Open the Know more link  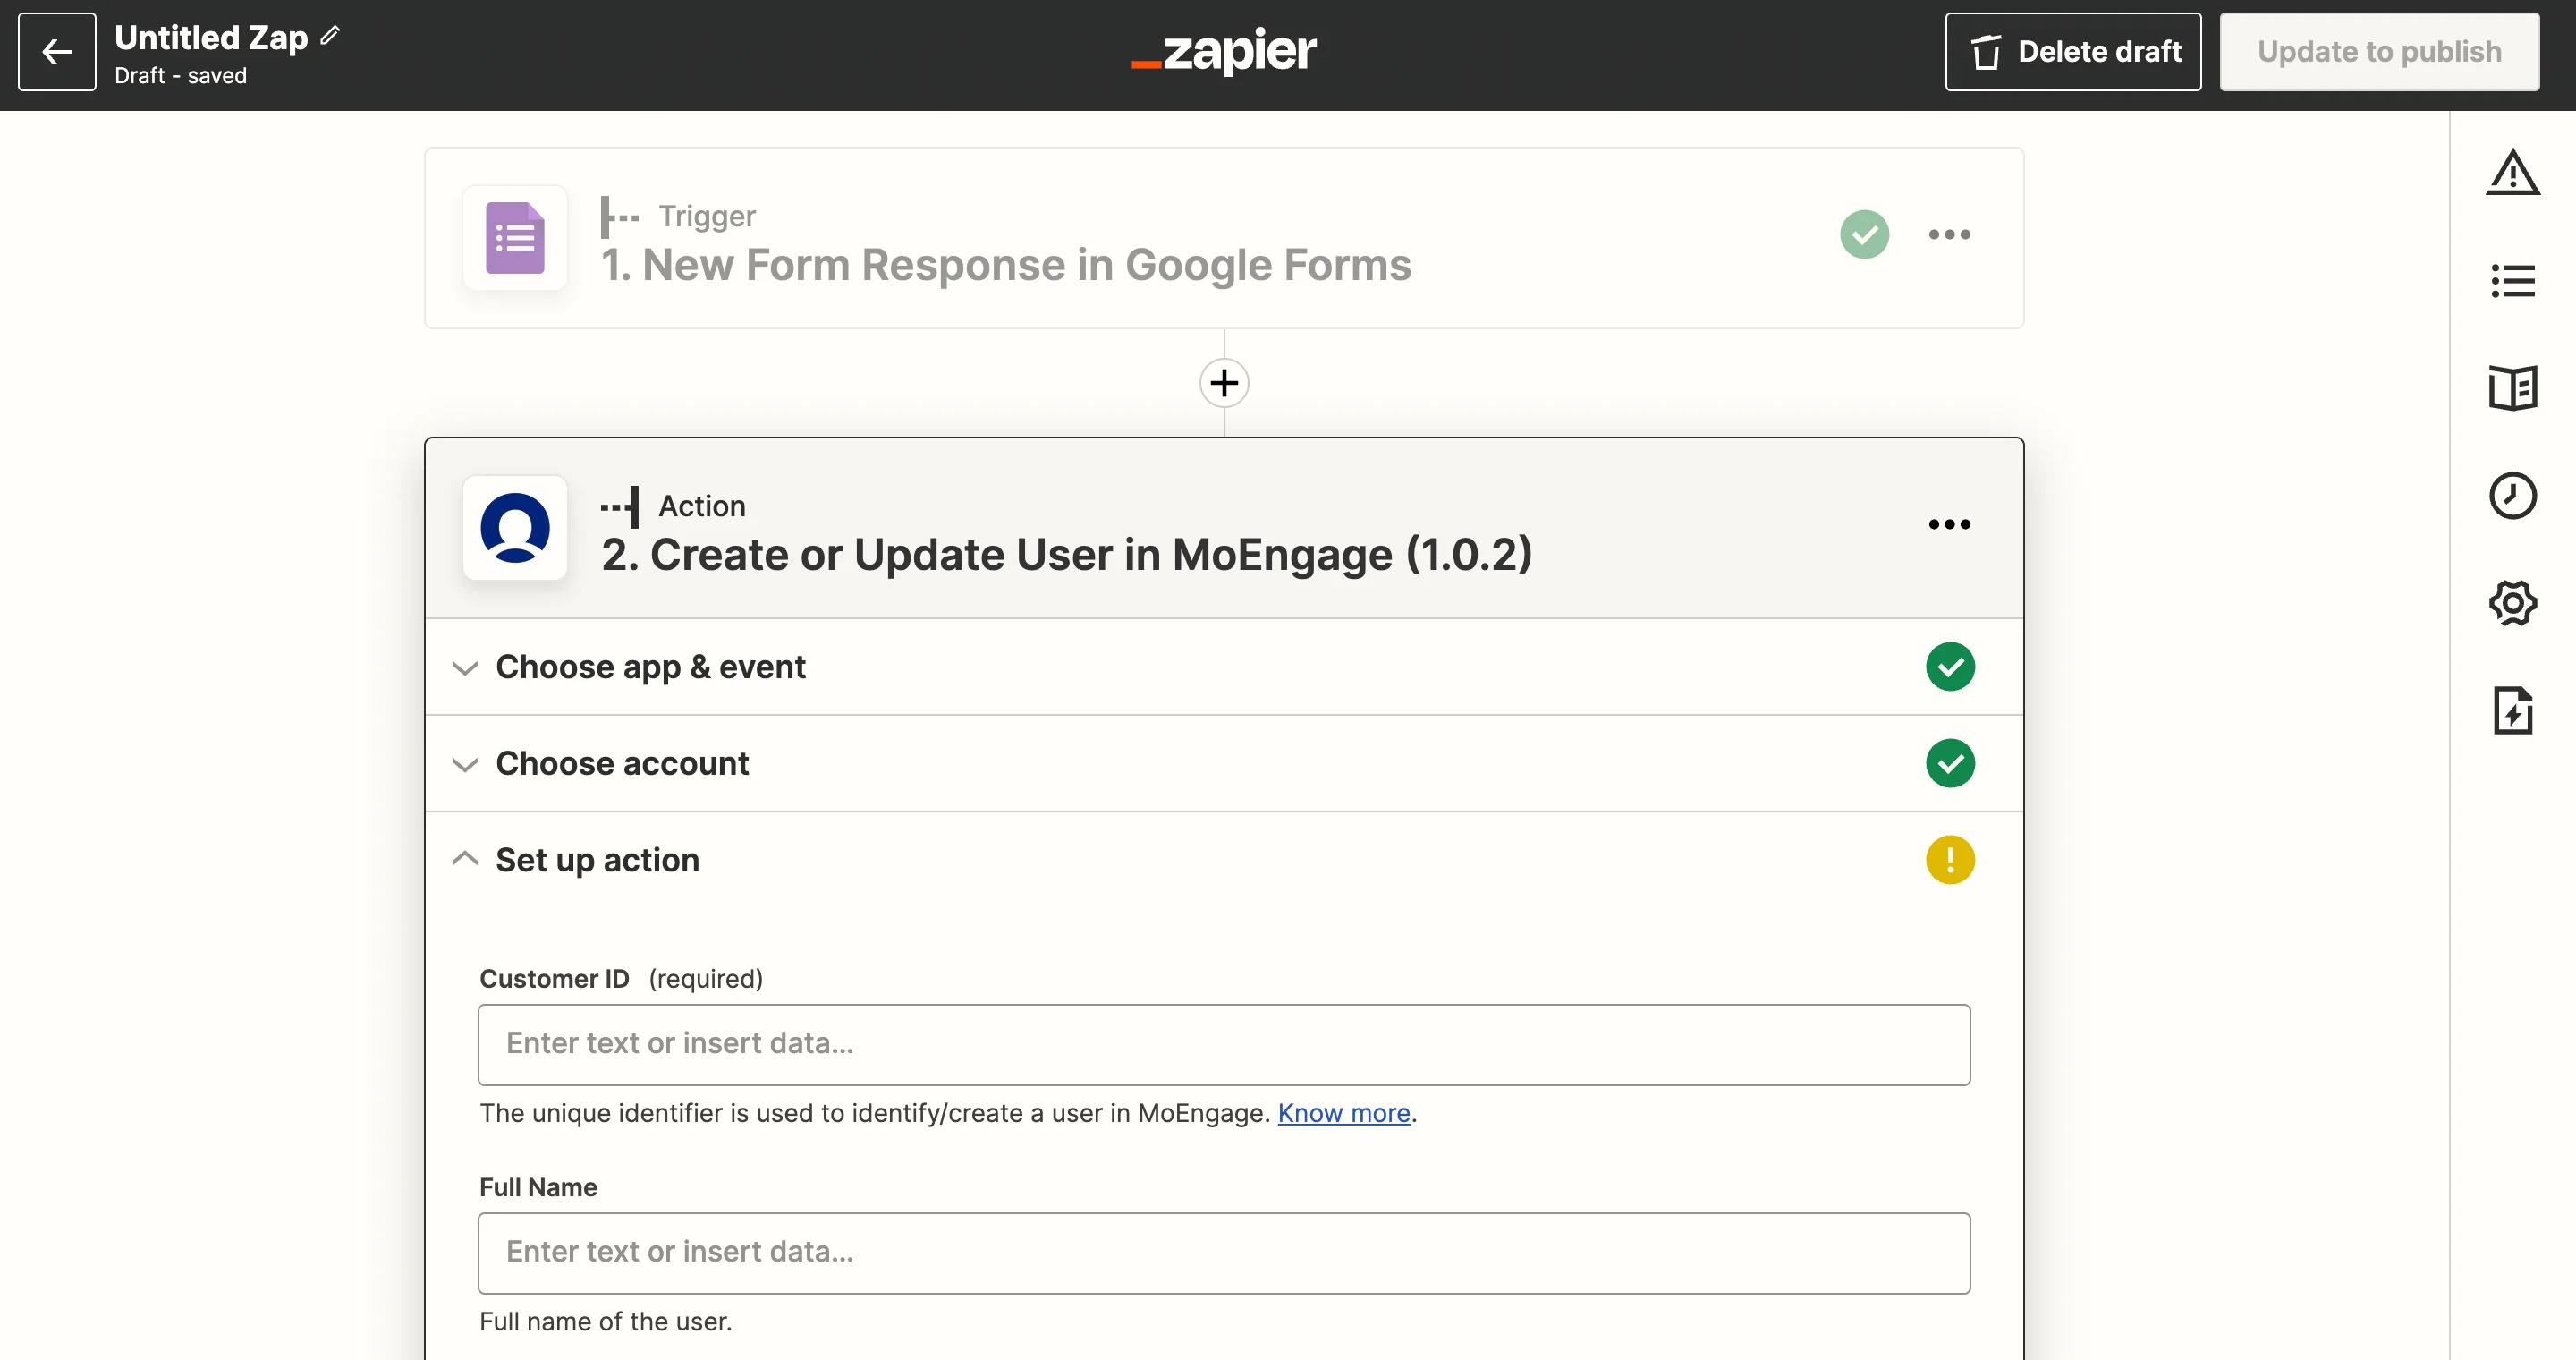[1343, 1114]
